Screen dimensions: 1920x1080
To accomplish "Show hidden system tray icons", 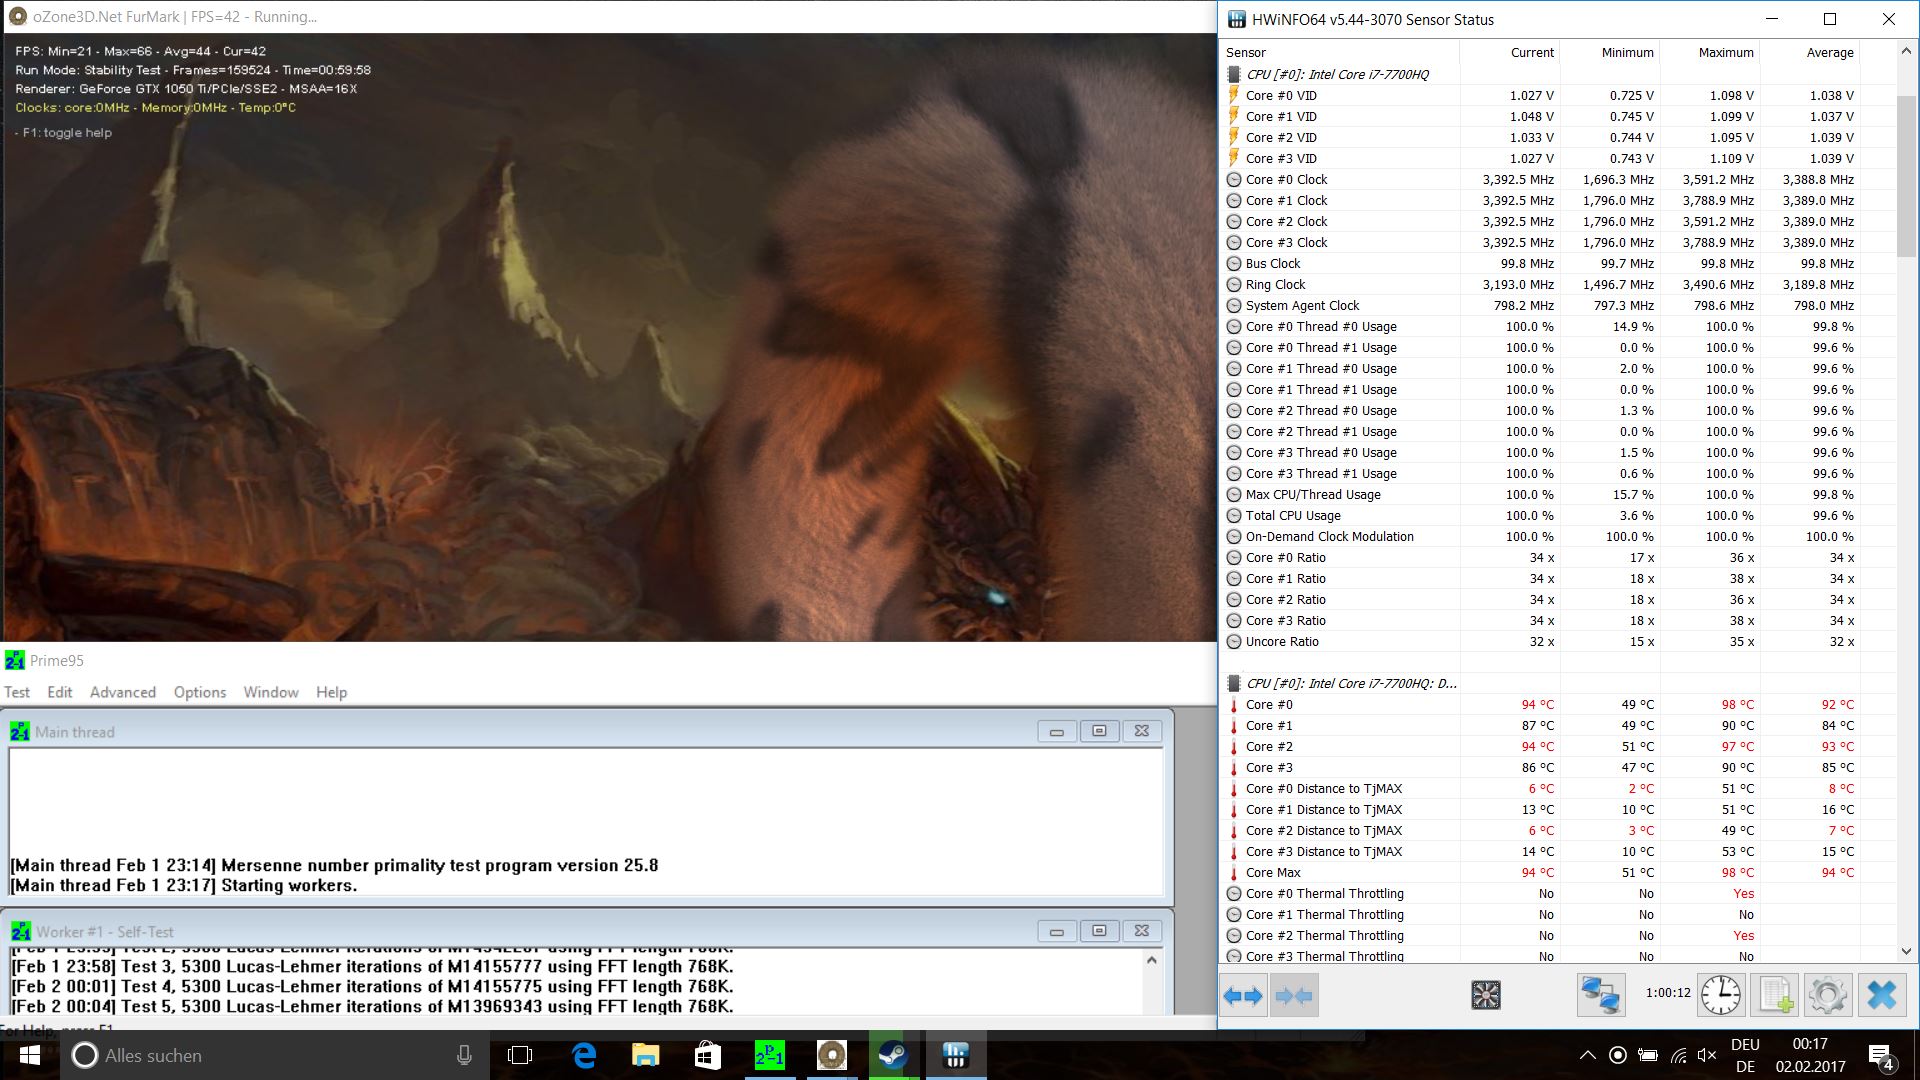I will click(x=1588, y=1055).
